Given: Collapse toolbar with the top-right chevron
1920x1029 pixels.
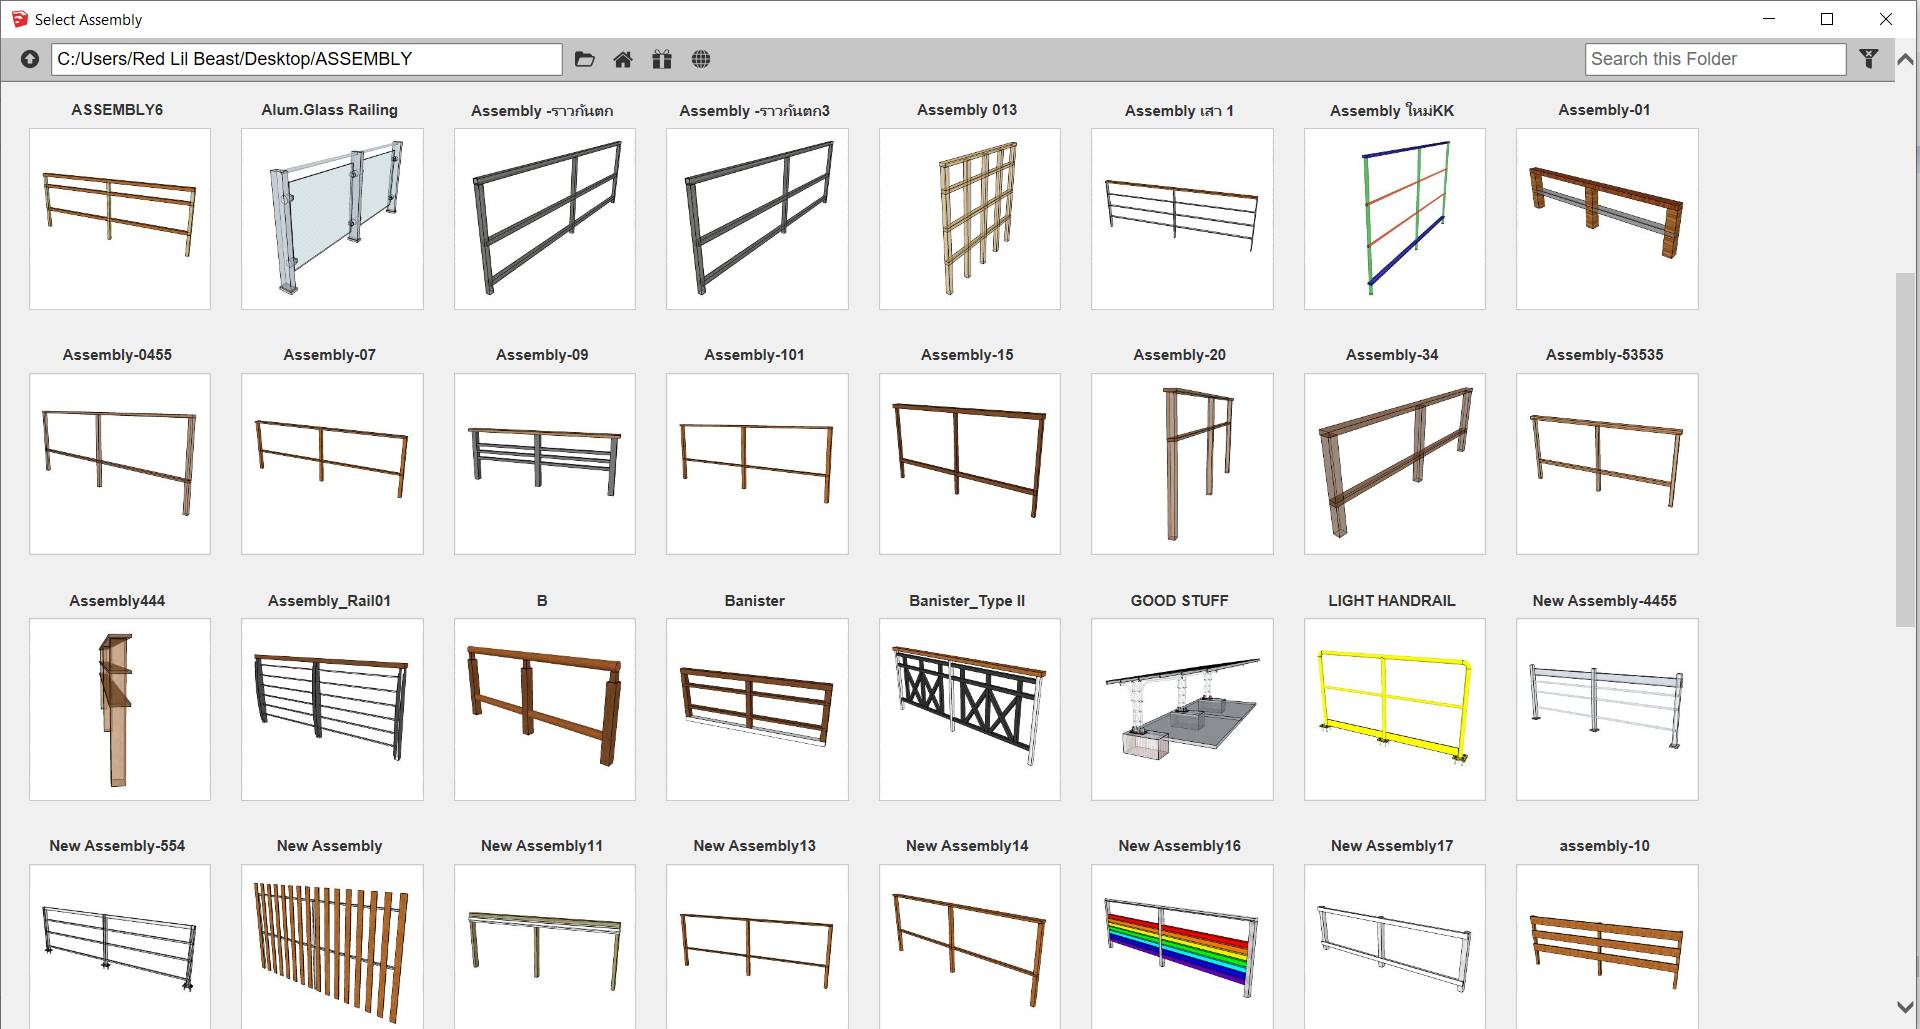Looking at the screenshot, I should coord(1906,60).
